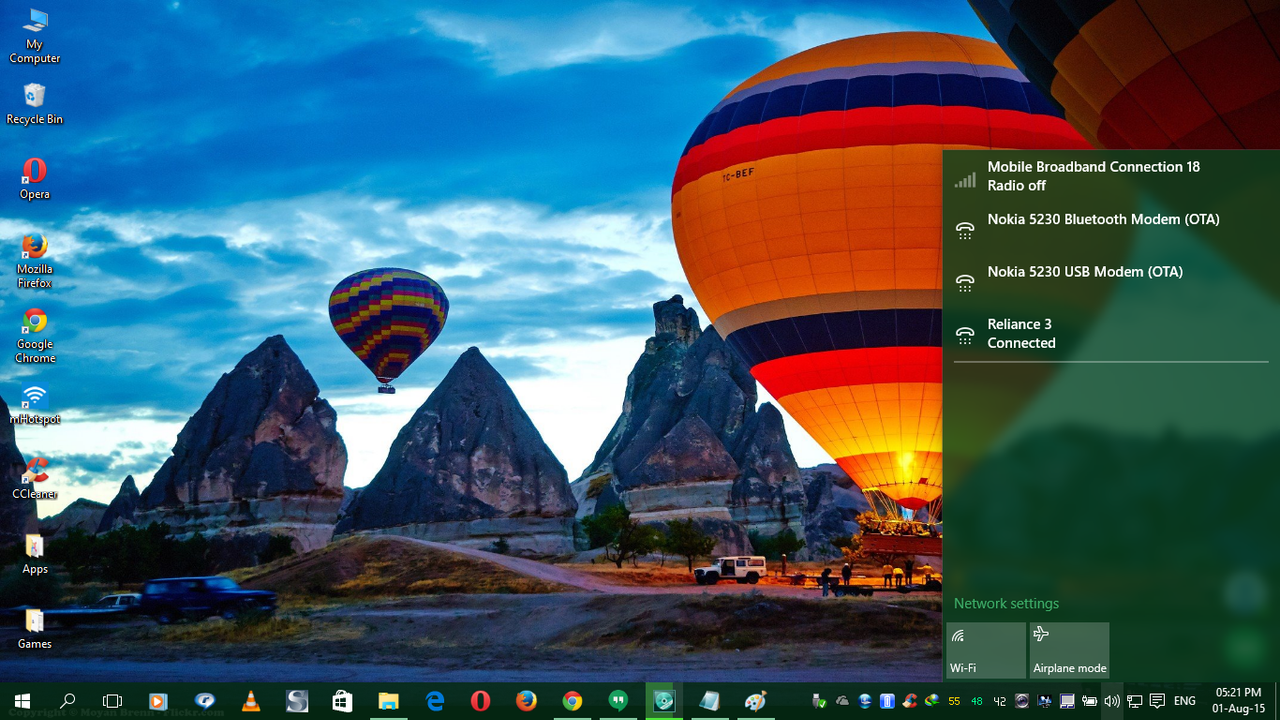Viewport: 1280px width, 720px height.
Task: Click the orange media player taskbar icon
Action: point(158,701)
